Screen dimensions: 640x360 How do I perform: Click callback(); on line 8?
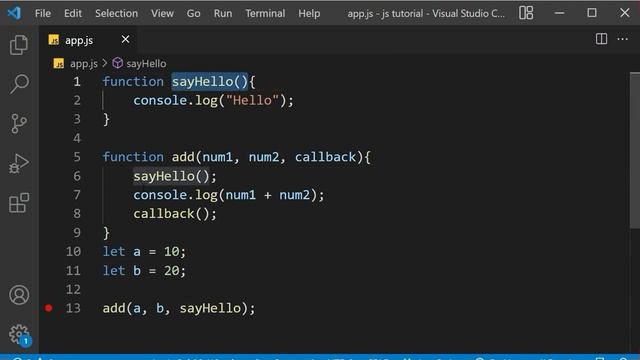click(175, 214)
